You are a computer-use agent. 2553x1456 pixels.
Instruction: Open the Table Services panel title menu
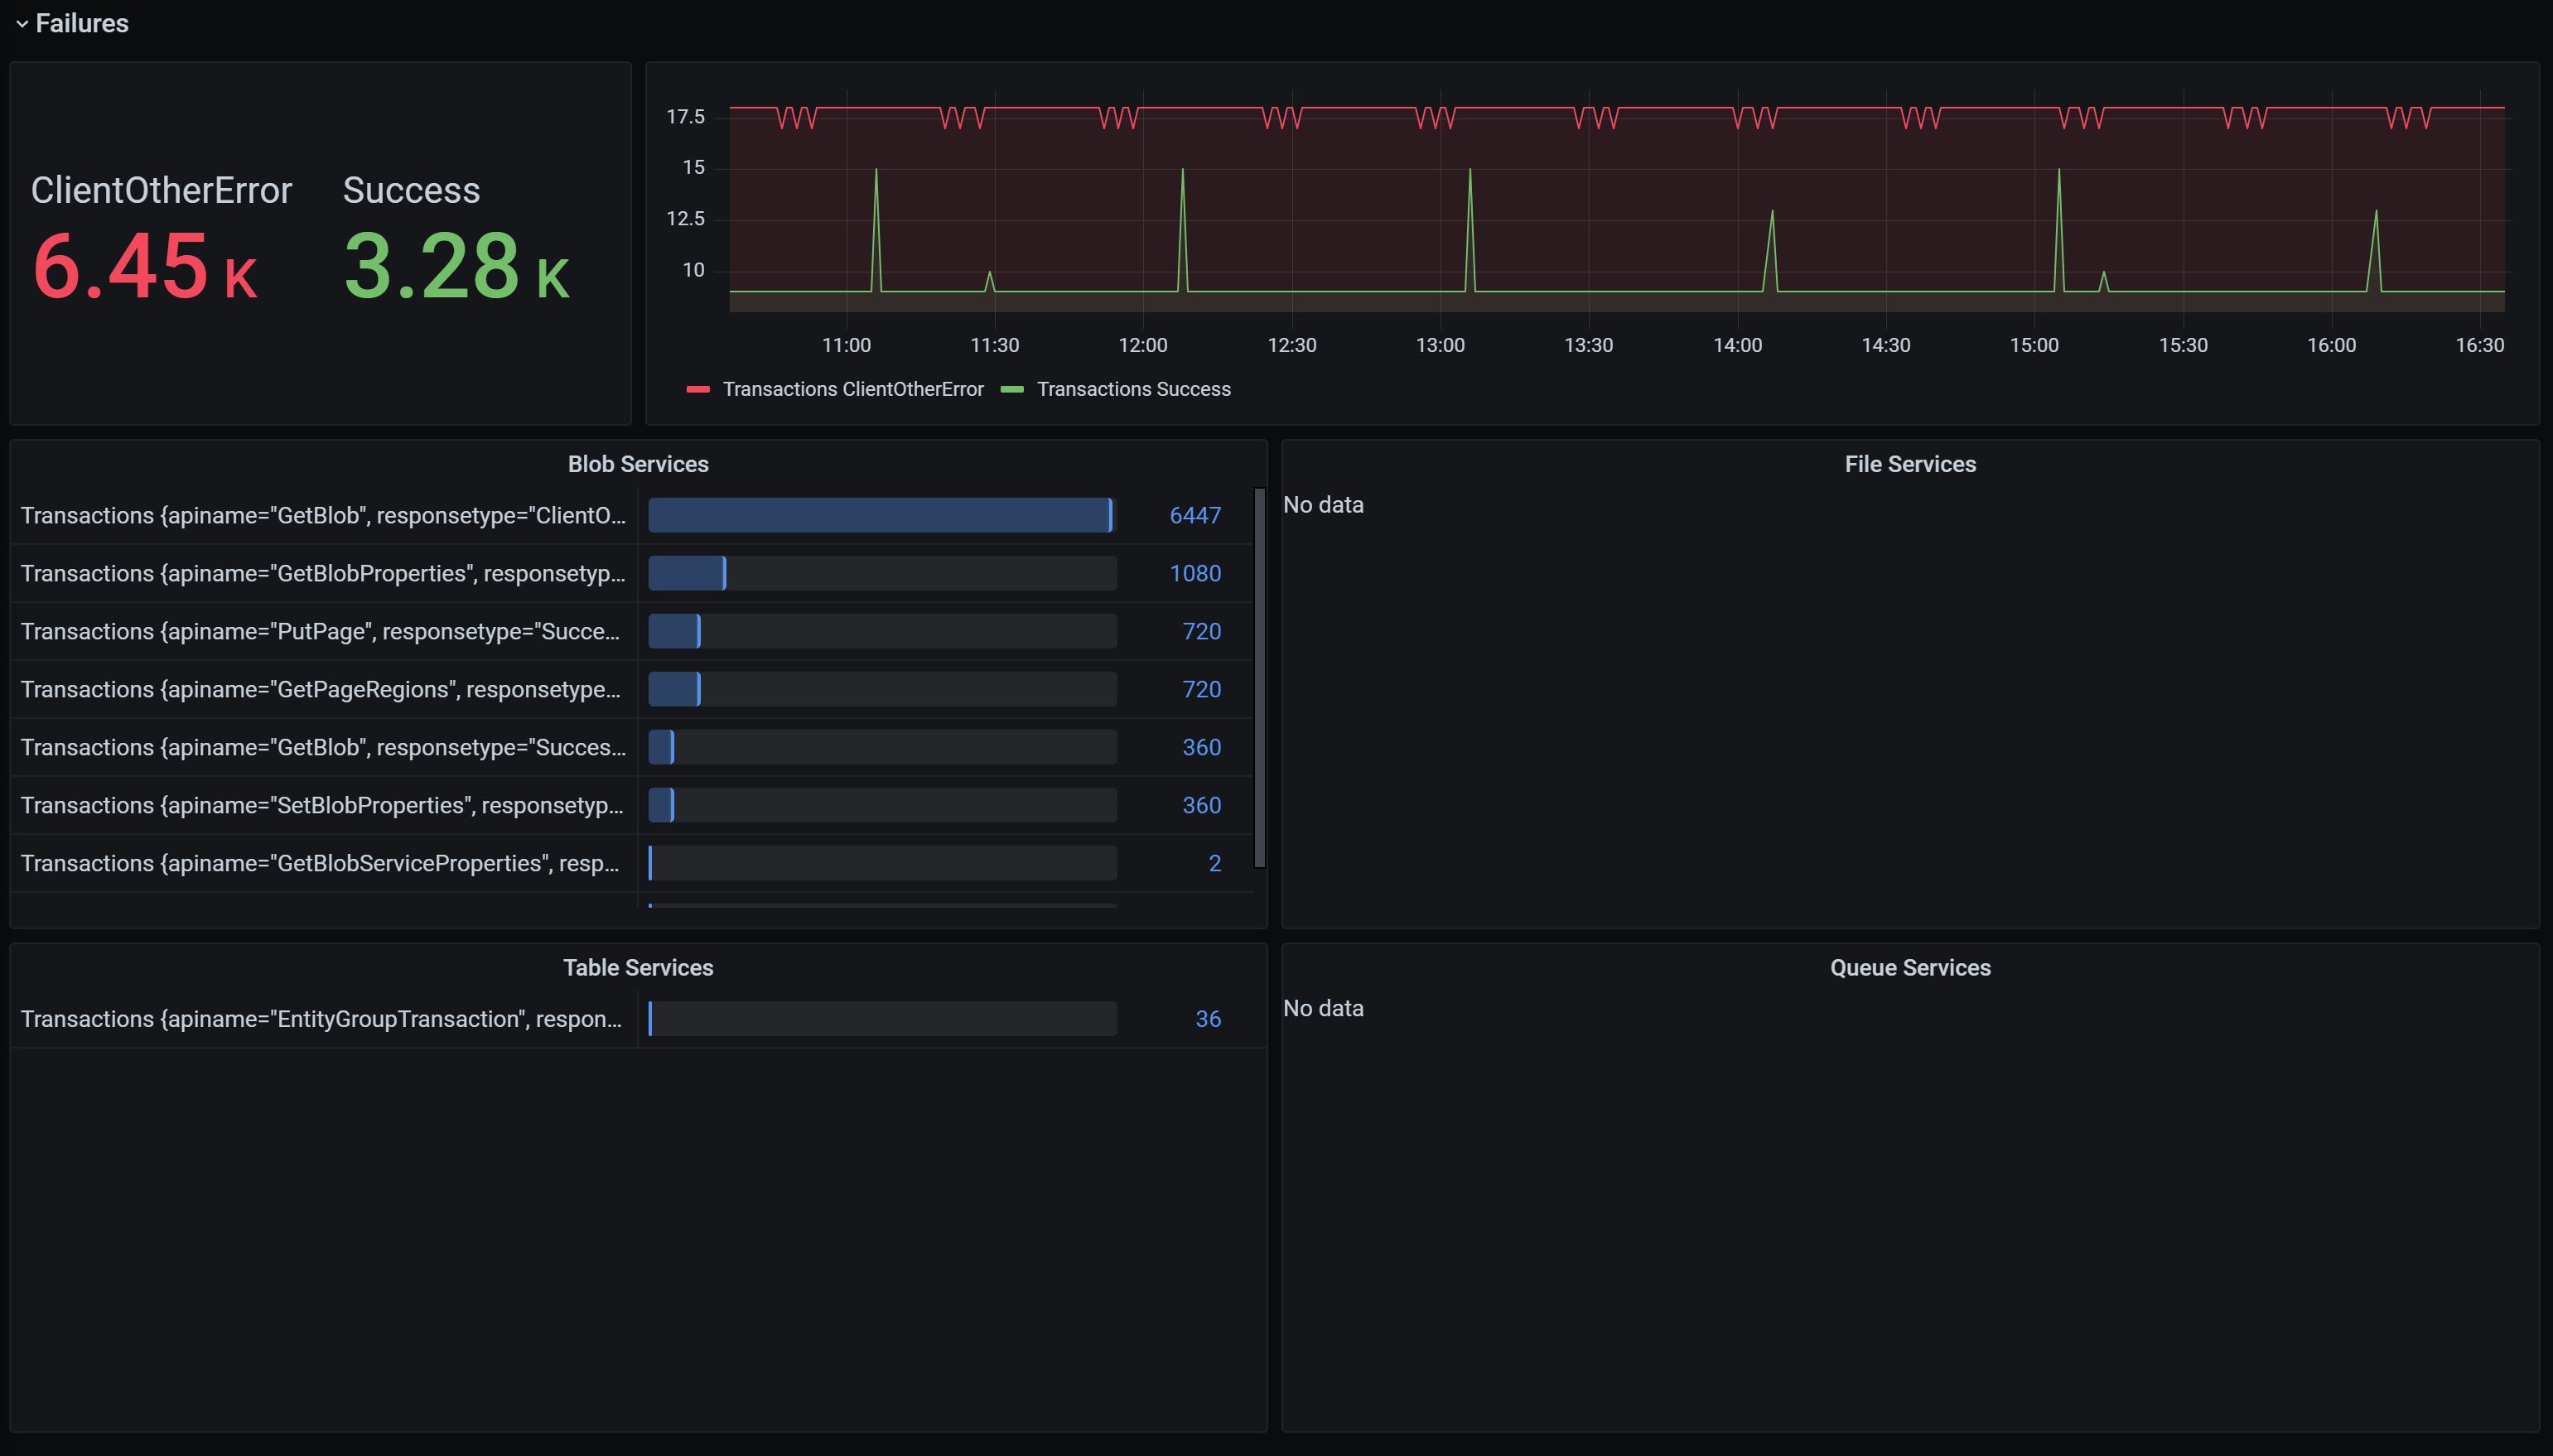tap(638, 967)
